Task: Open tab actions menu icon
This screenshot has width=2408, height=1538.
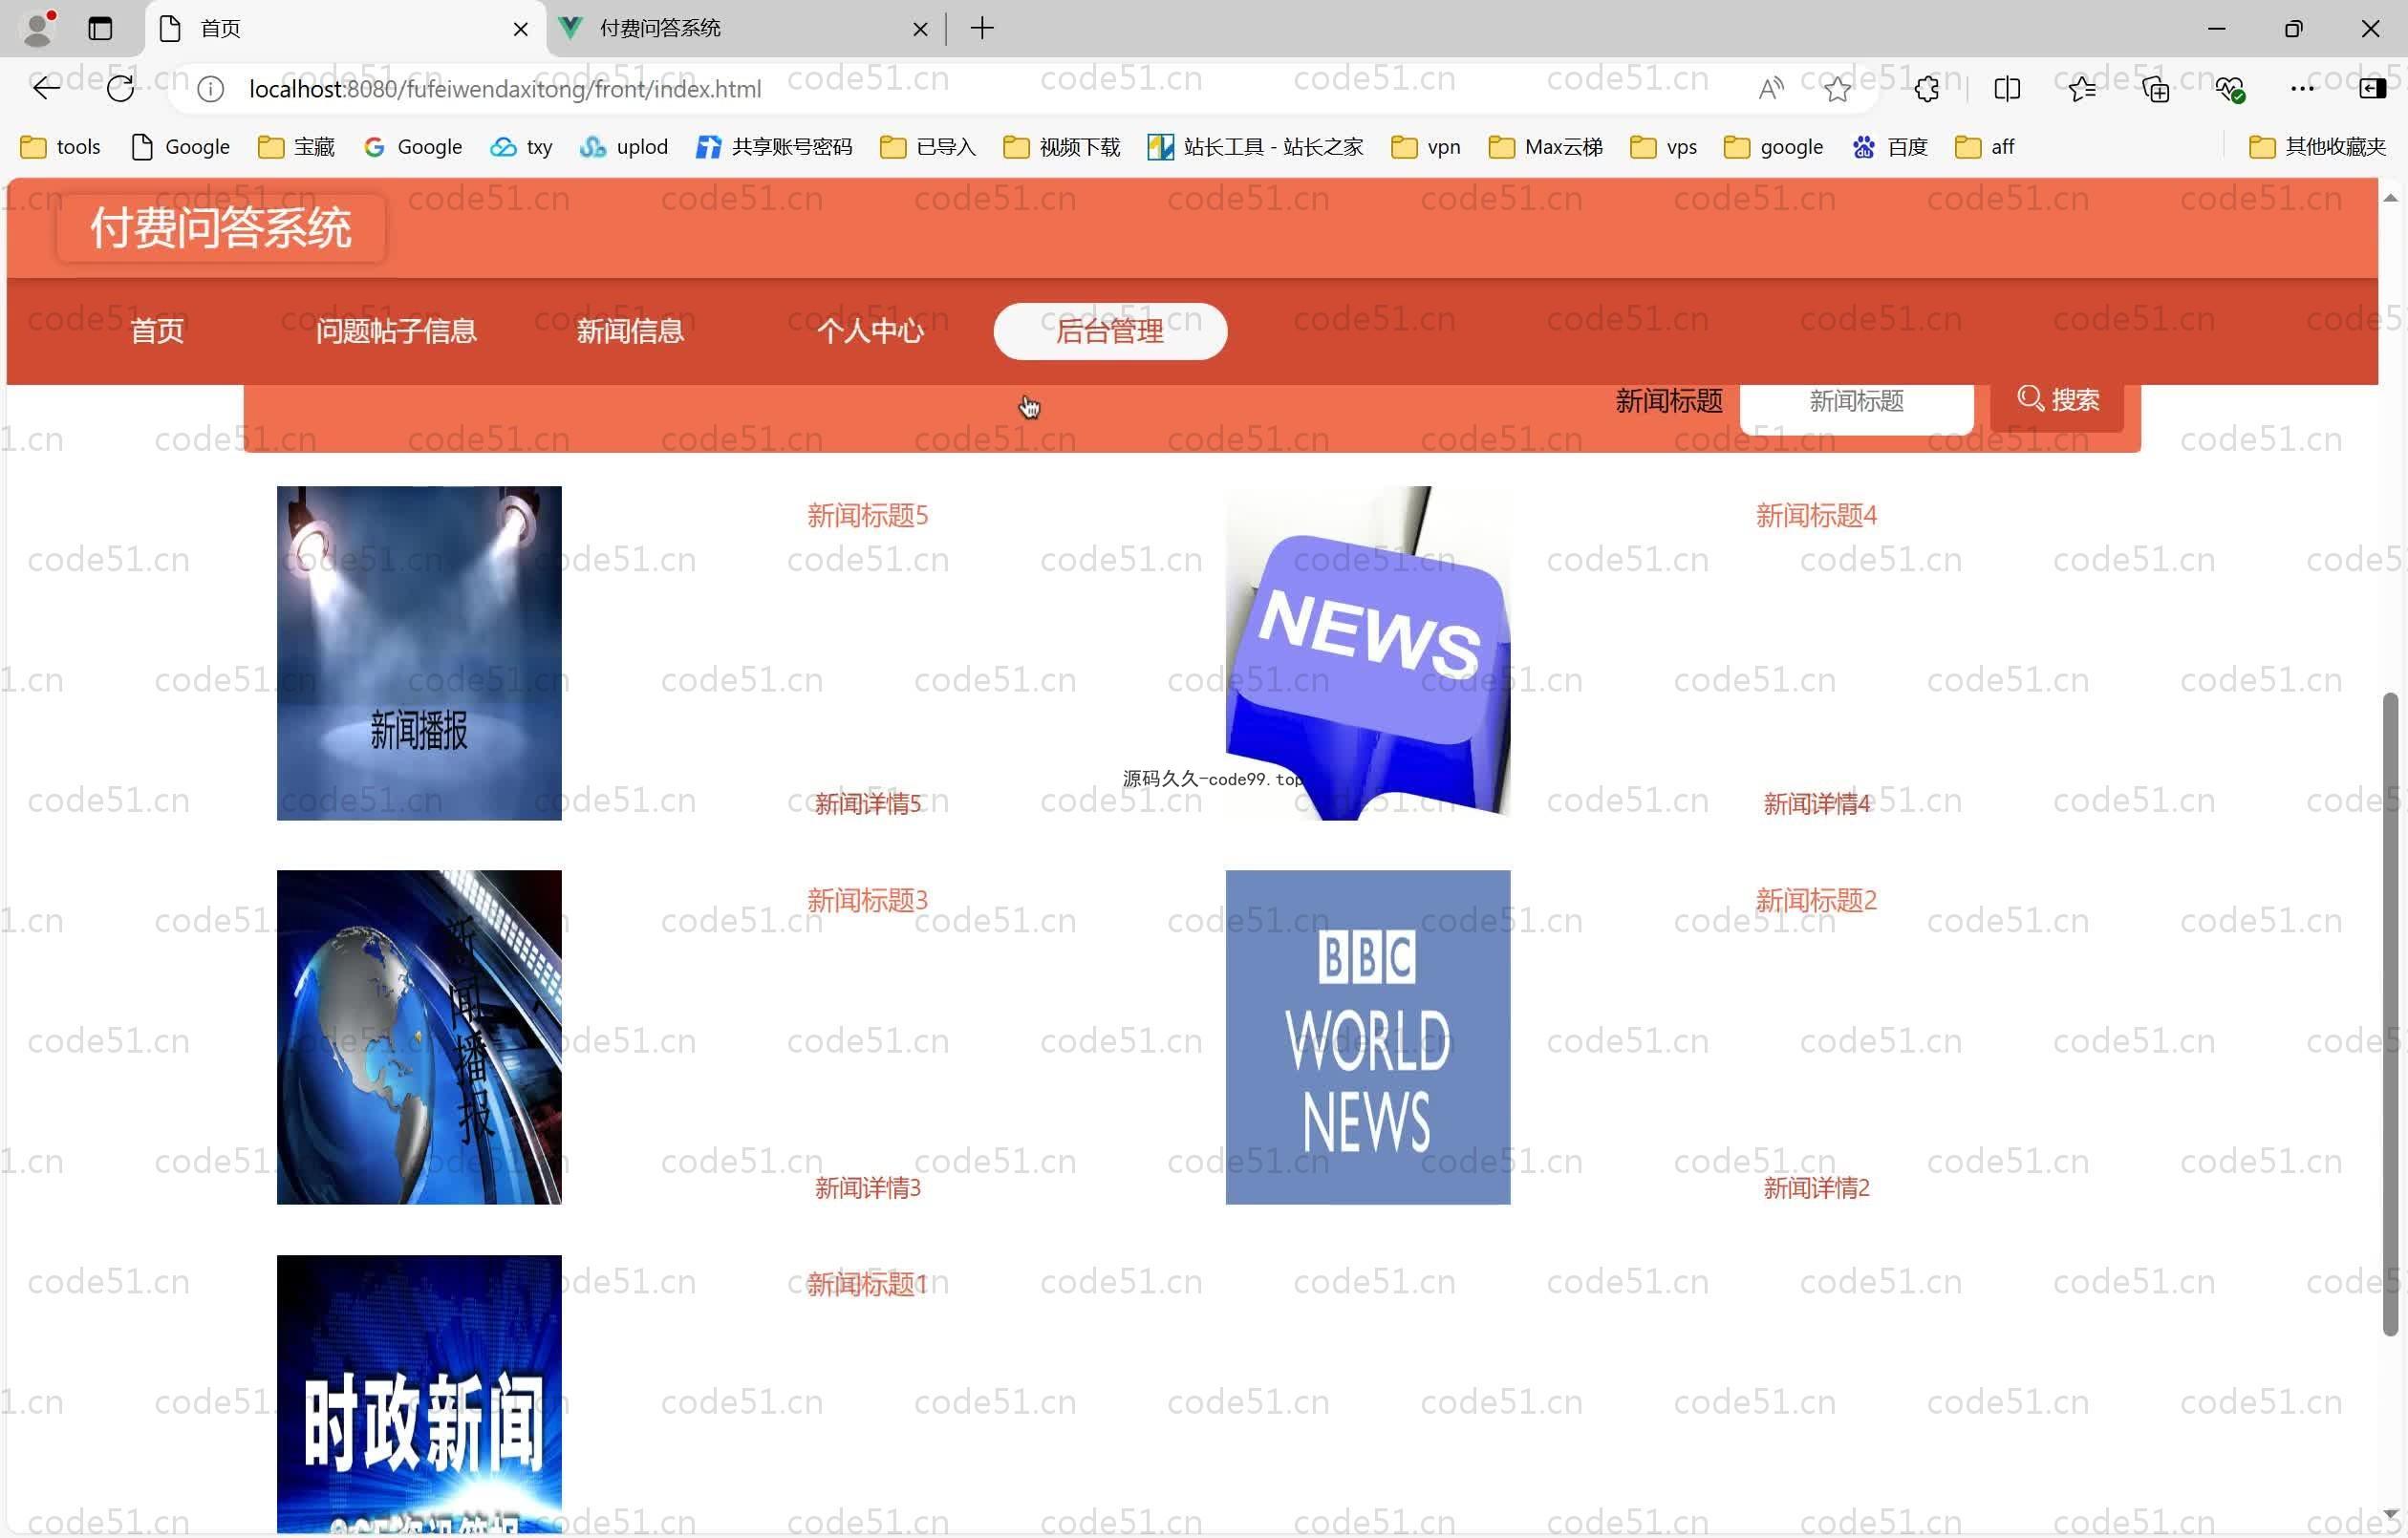Action: (100, 28)
